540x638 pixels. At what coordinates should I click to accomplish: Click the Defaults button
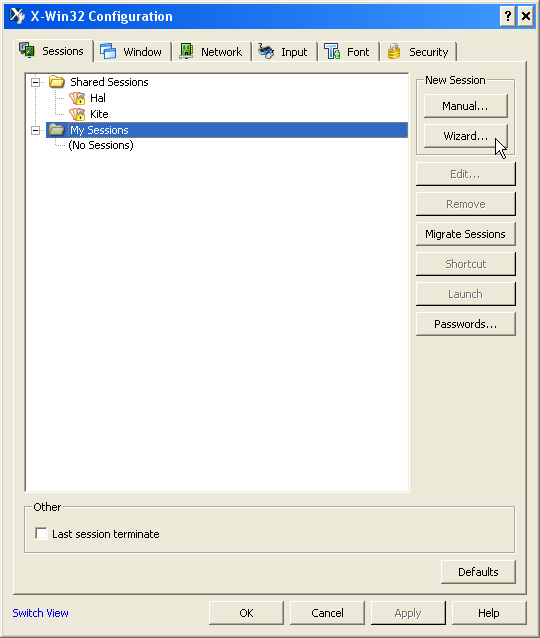[478, 572]
